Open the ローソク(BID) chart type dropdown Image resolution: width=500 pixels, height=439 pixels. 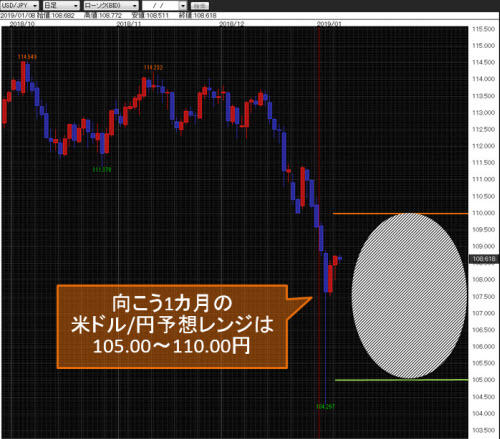tap(111, 5)
